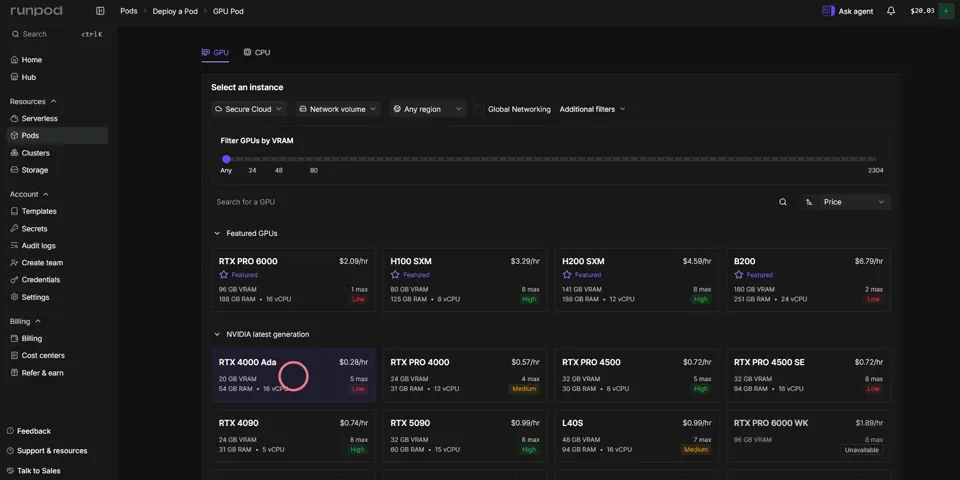Open Settings in the sidebar

(56, 297)
